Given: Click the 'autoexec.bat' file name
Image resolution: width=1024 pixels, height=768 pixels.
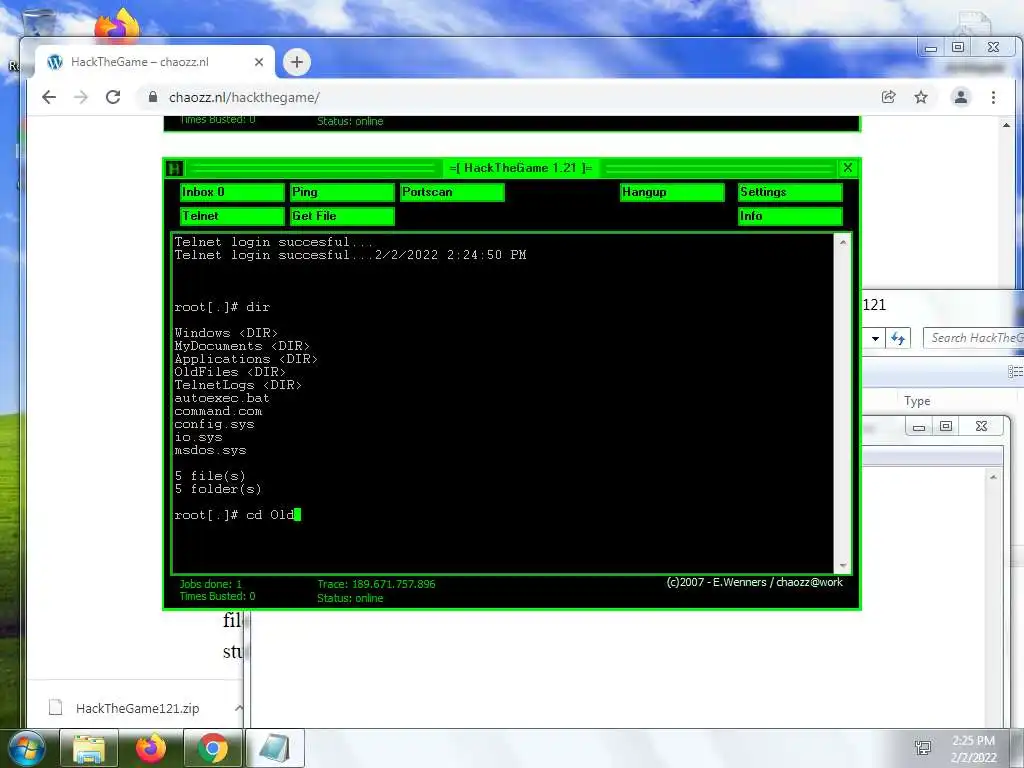Looking at the screenshot, I should click(221, 398).
